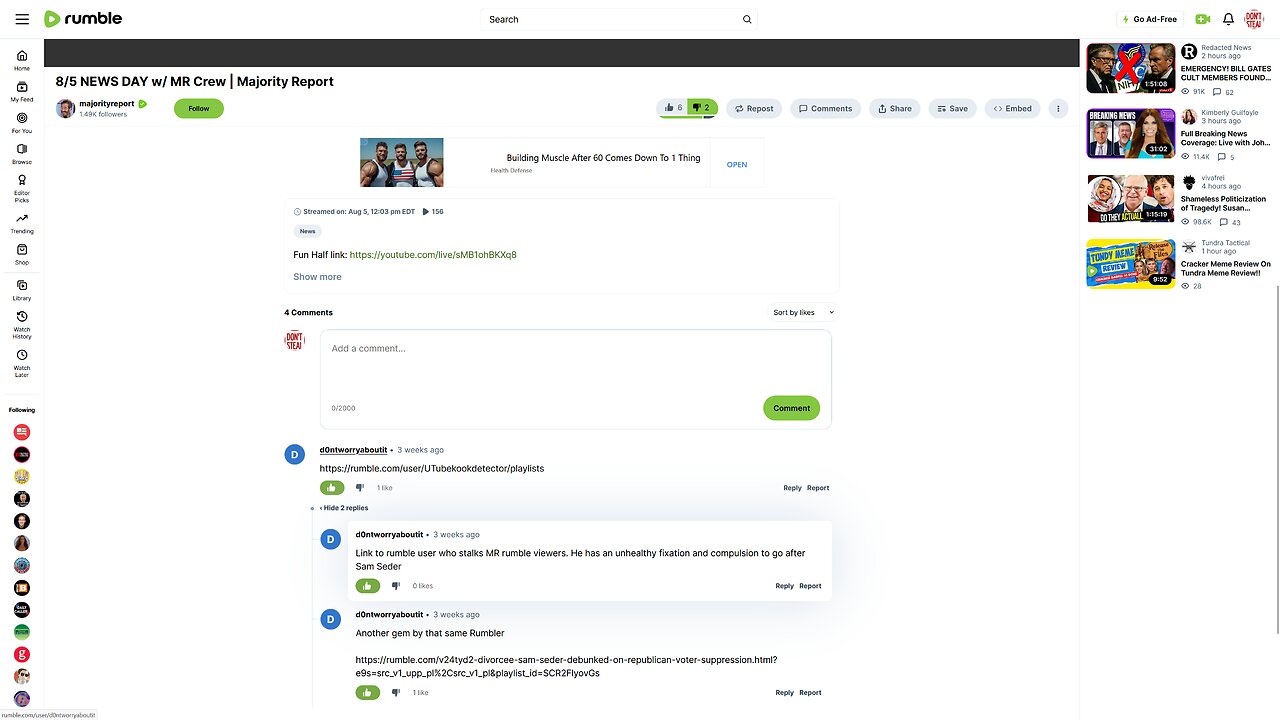Image resolution: width=1280 pixels, height=720 pixels.
Task: Open the Tundra Tactical meme review thumbnail
Action: click(1130, 264)
